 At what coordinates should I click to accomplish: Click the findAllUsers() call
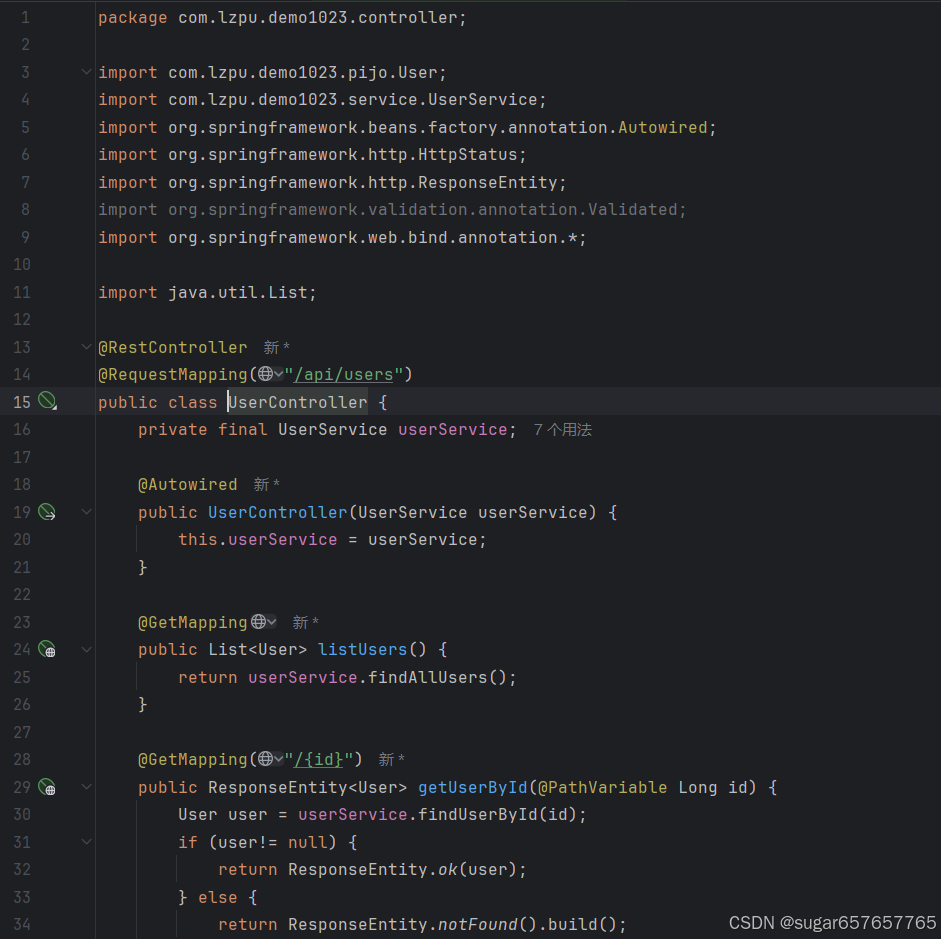(437, 677)
